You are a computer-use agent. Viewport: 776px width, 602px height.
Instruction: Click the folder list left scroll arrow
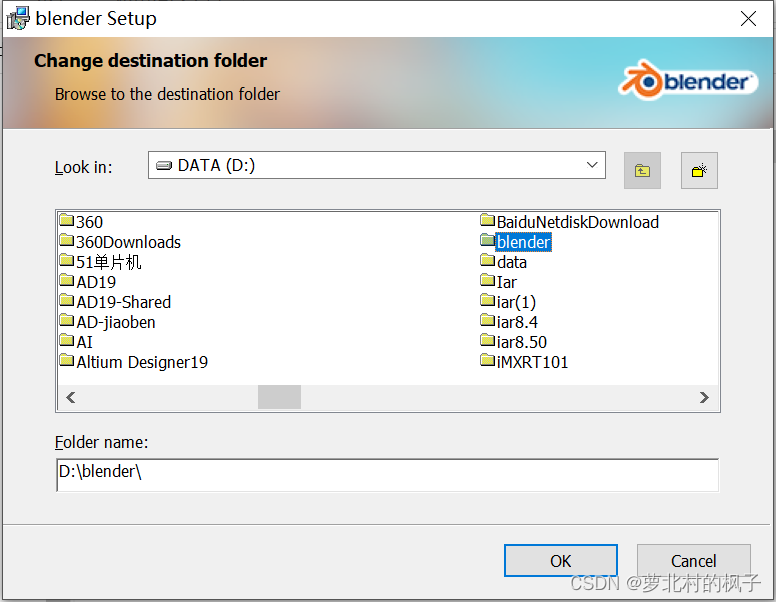[71, 398]
